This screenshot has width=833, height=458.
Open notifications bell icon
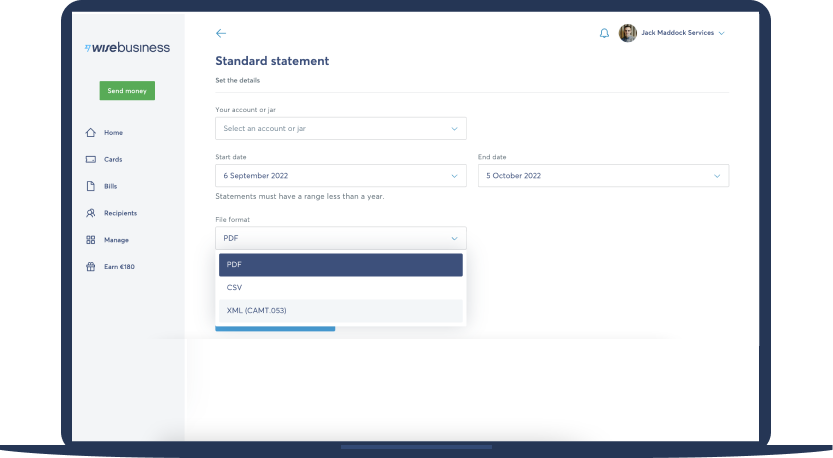604,33
